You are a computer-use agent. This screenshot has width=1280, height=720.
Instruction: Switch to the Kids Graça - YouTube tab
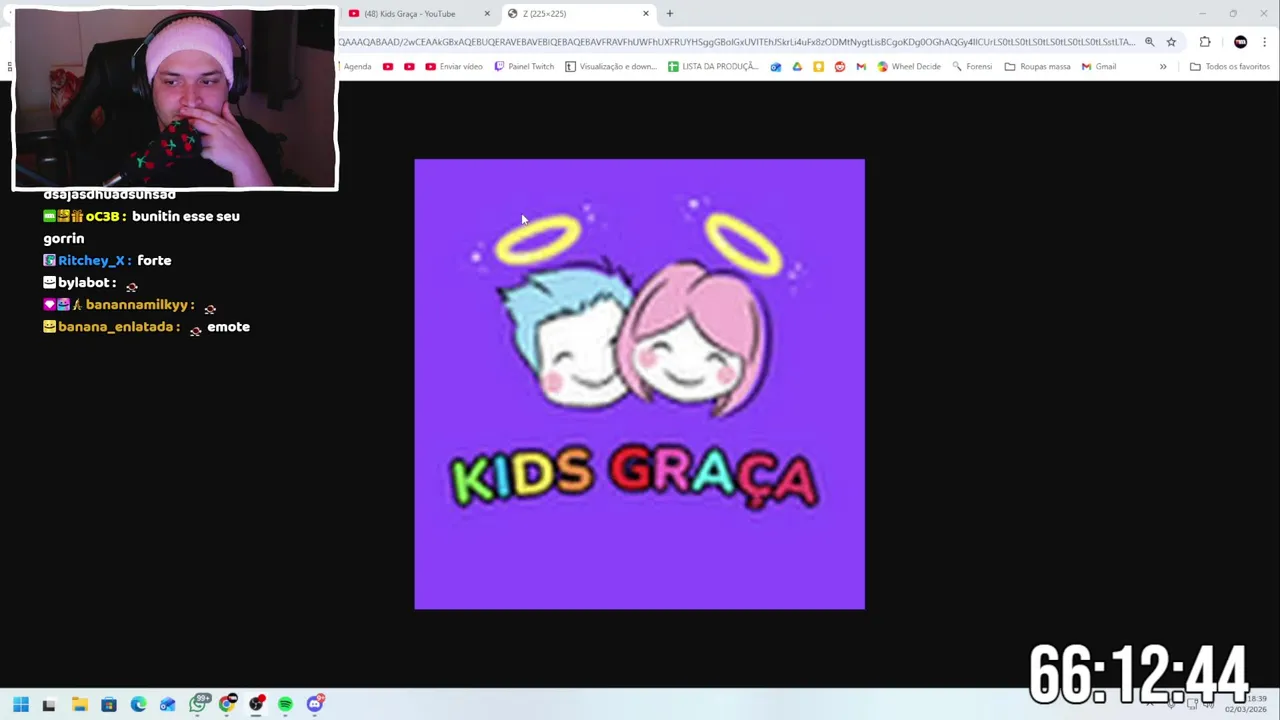coord(418,13)
